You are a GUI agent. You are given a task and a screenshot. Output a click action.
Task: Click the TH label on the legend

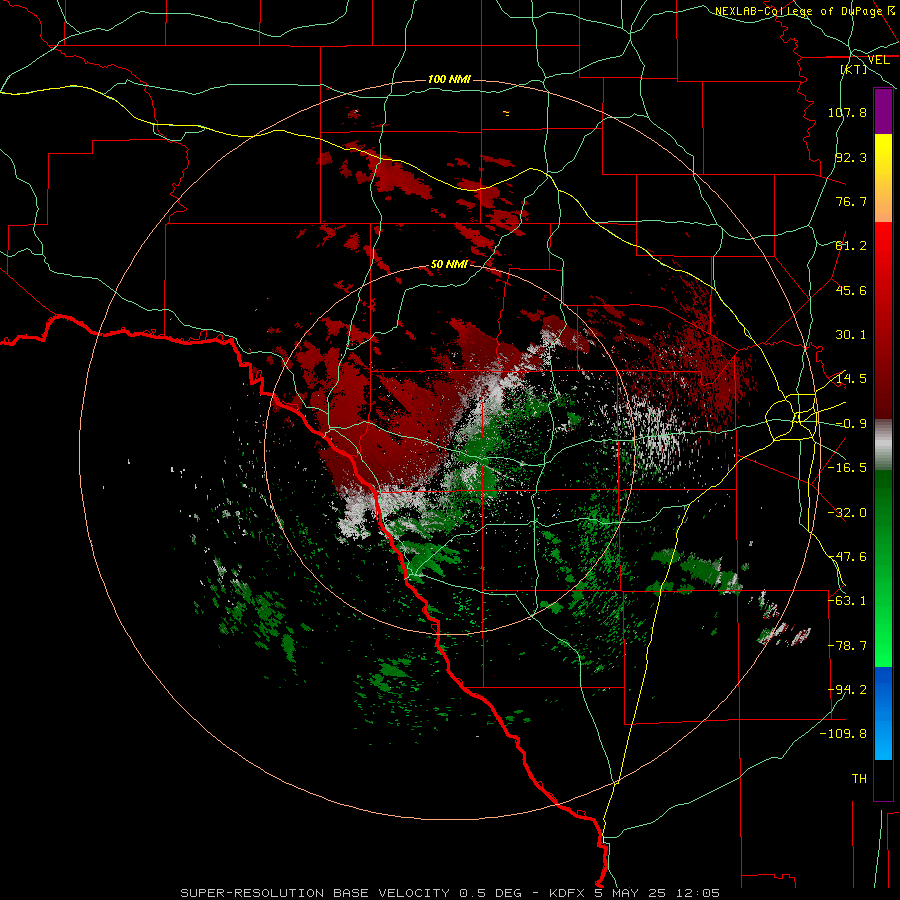859,779
